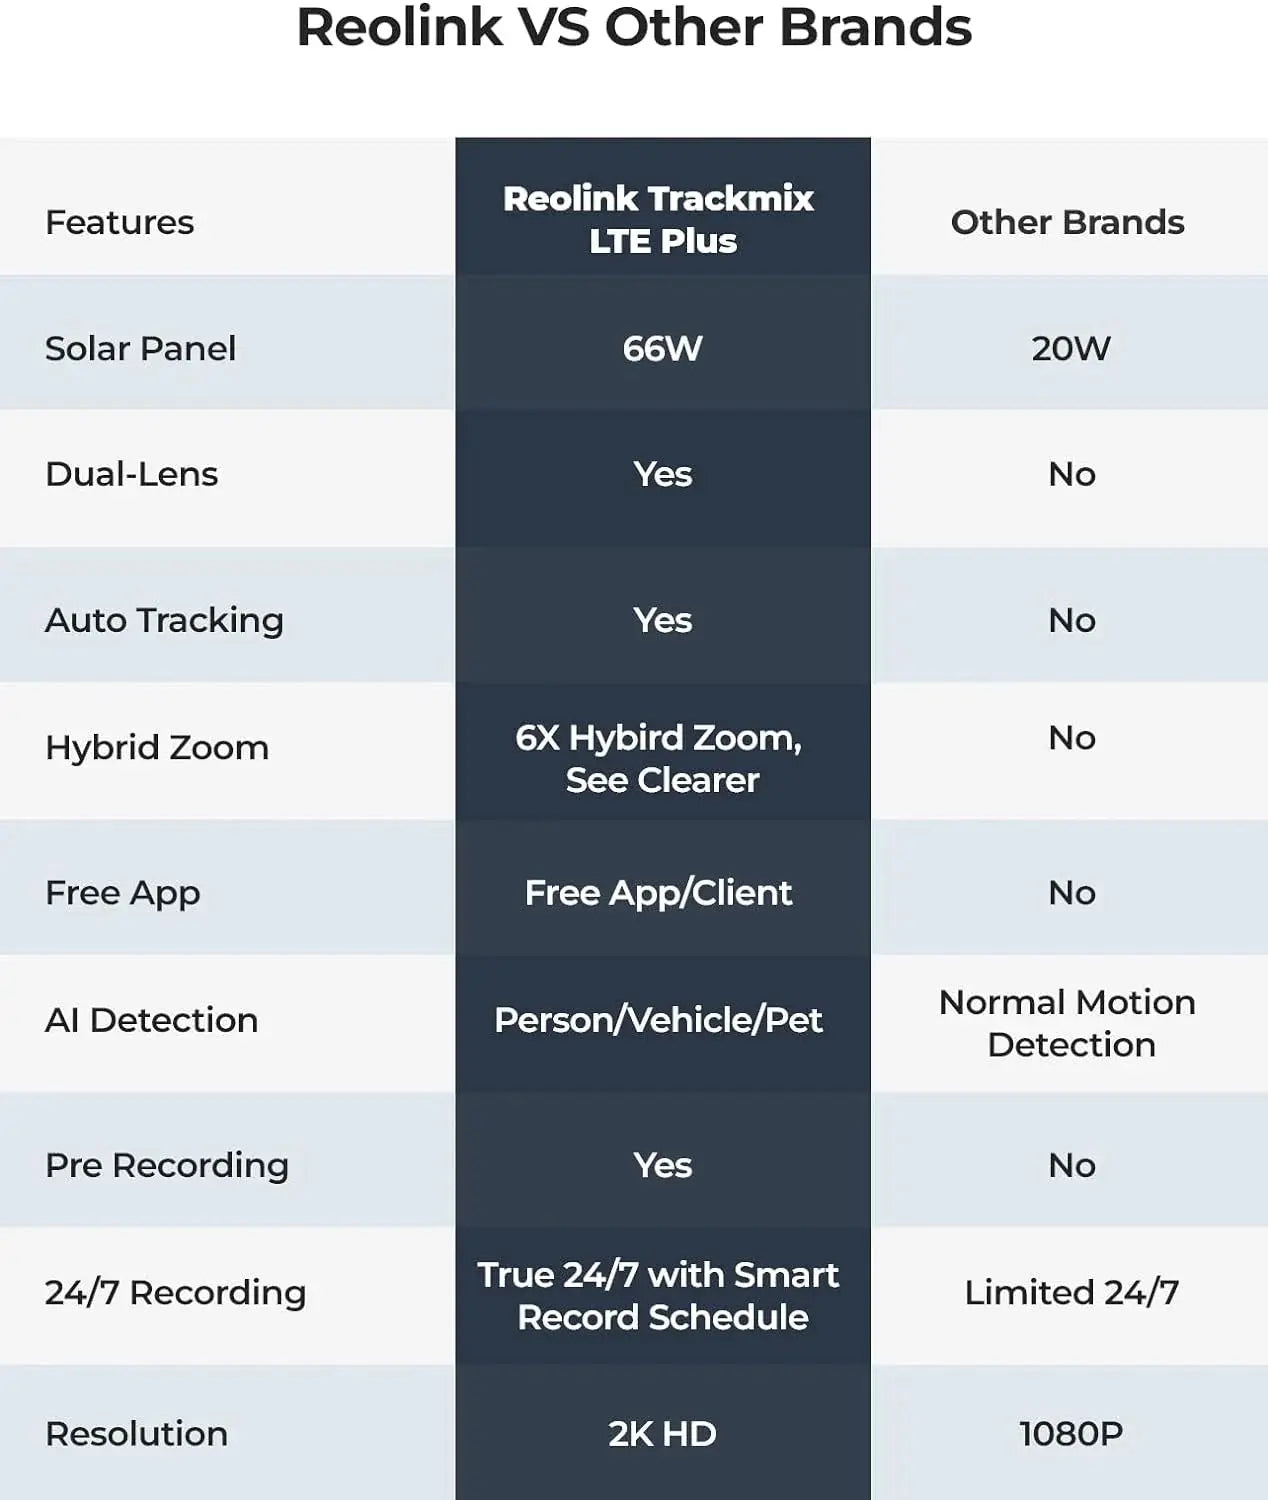The image size is (1268, 1500).
Task: Select the "Features" column header
Action: click(120, 222)
